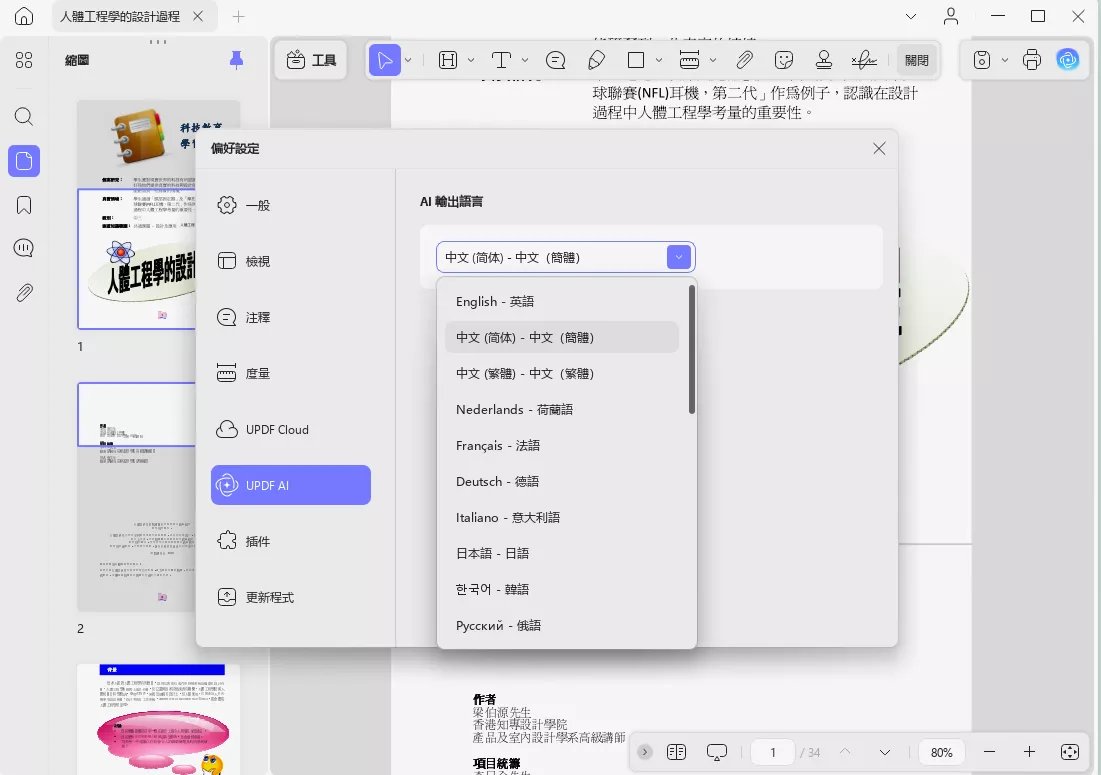This screenshot has width=1101, height=775.
Task: Go to next page with down chevron
Action: click(885, 752)
